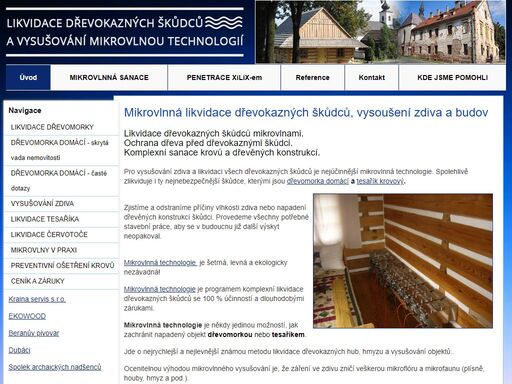Open Spolek archaických nadšenců link
Screen dimensions: 512x384
pyautogui.click(x=55, y=367)
